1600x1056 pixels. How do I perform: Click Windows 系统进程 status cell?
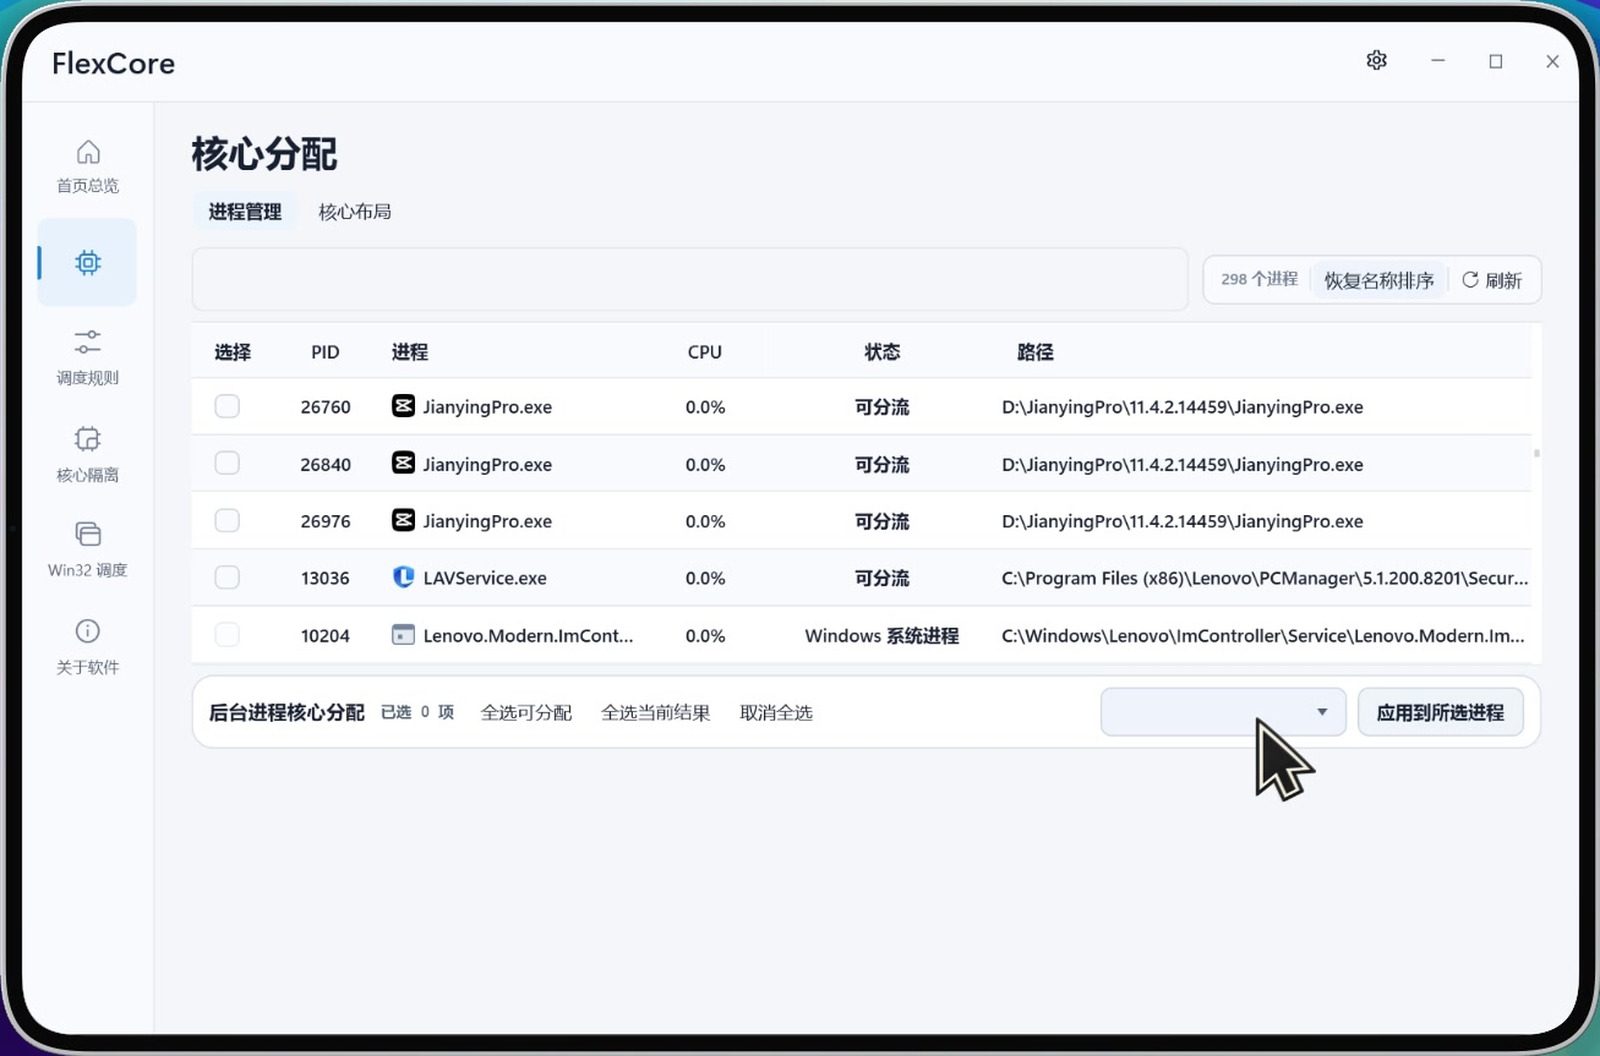882,635
